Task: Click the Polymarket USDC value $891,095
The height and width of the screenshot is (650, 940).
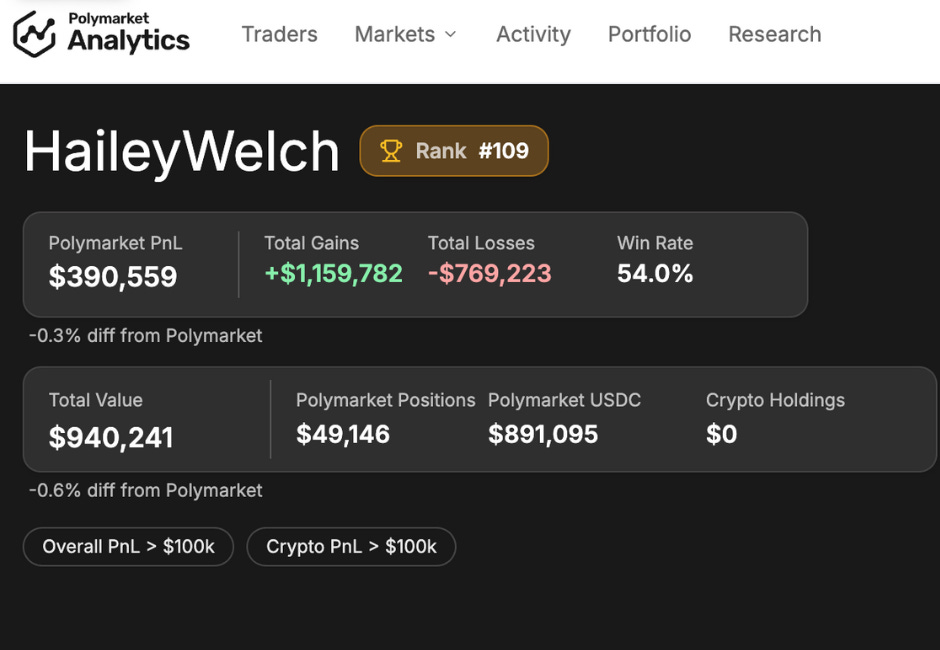Action: pyautogui.click(x=543, y=434)
